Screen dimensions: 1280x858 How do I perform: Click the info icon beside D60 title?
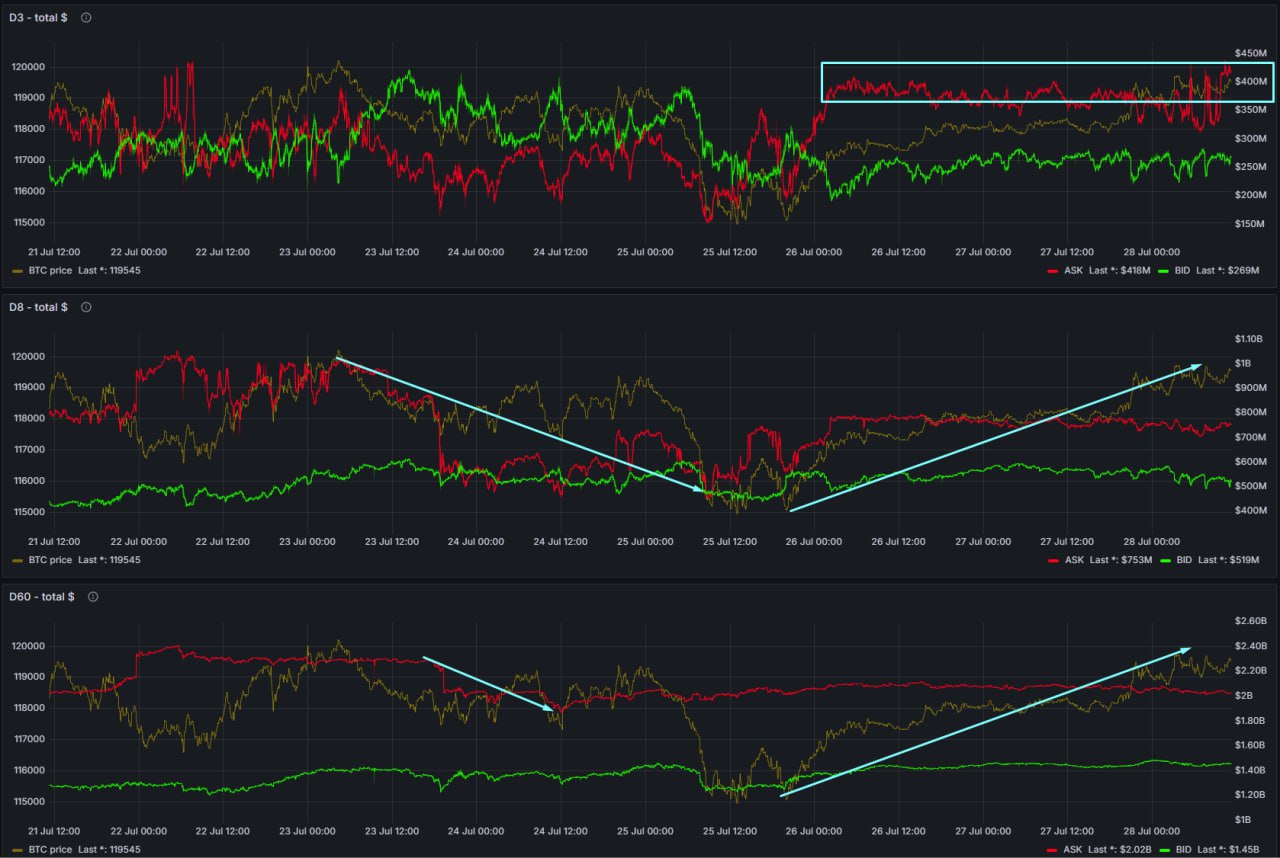(x=93, y=597)
